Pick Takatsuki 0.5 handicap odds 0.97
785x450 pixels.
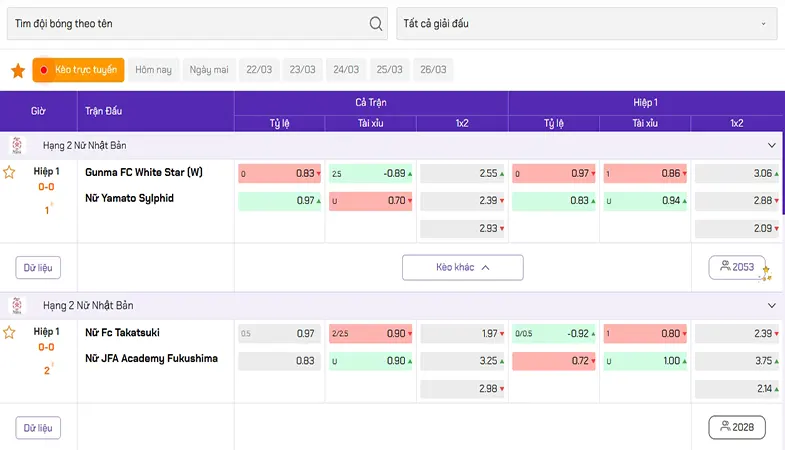pyautogui.click(x=279, y=334)
